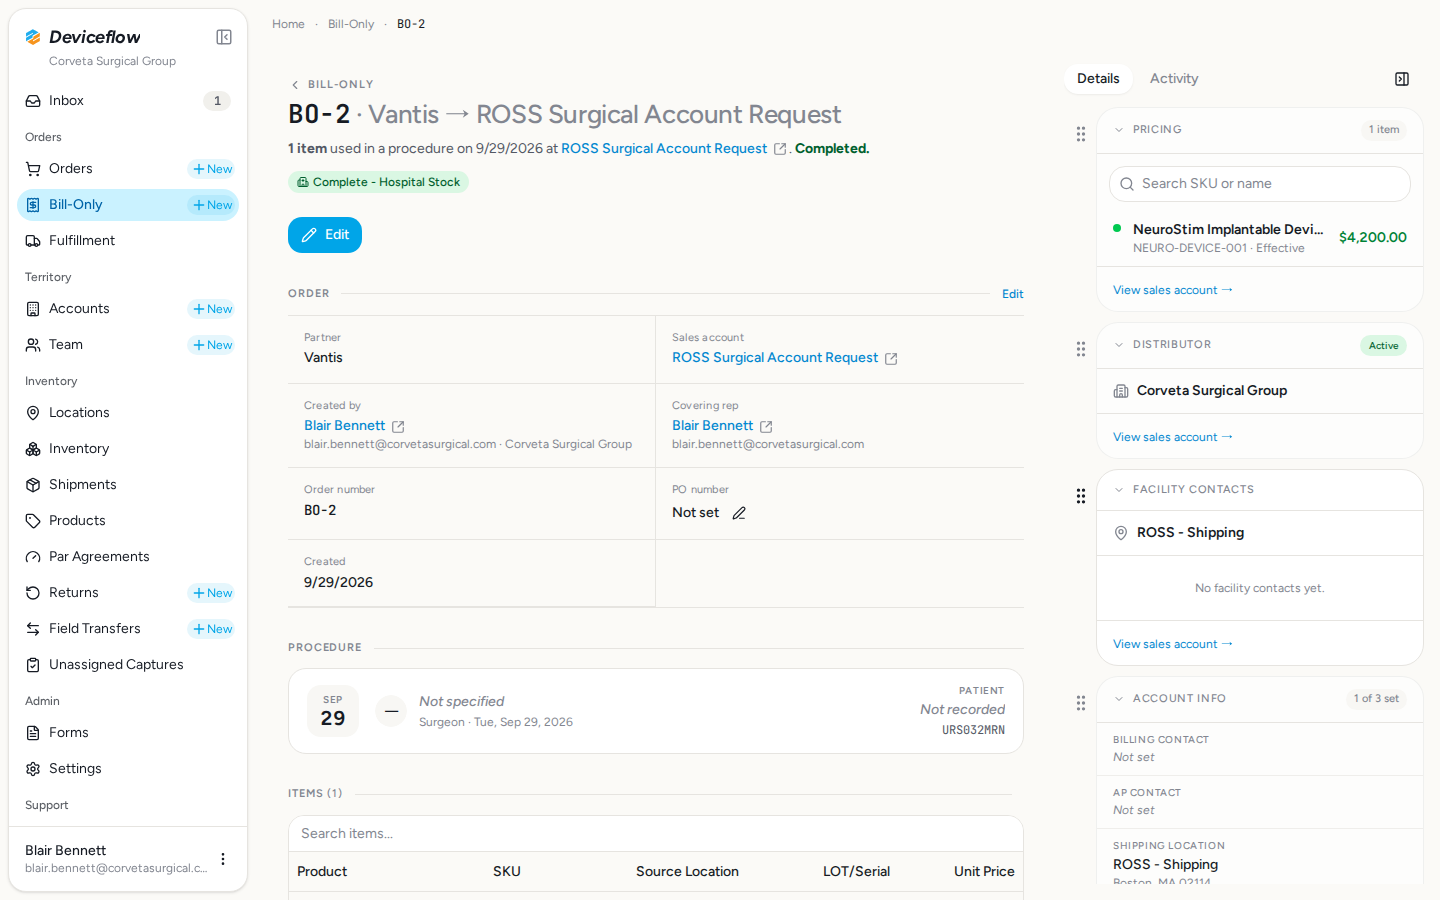Collapse the sidebar using the panel icon

click(x=224, y=37)
